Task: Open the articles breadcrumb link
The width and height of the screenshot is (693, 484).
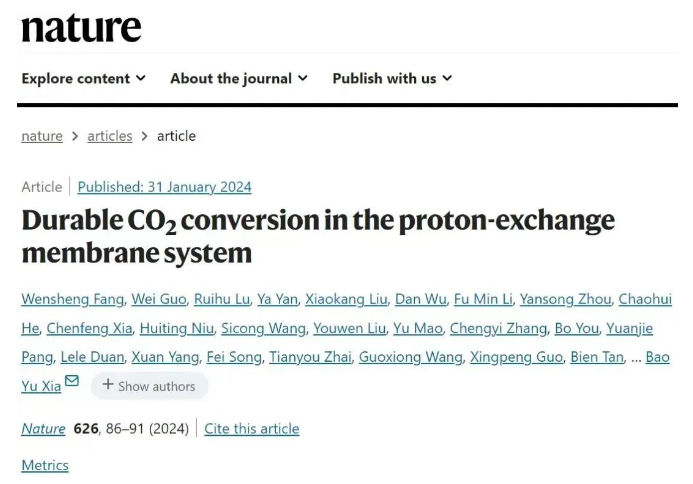Action: click(109, 136)
